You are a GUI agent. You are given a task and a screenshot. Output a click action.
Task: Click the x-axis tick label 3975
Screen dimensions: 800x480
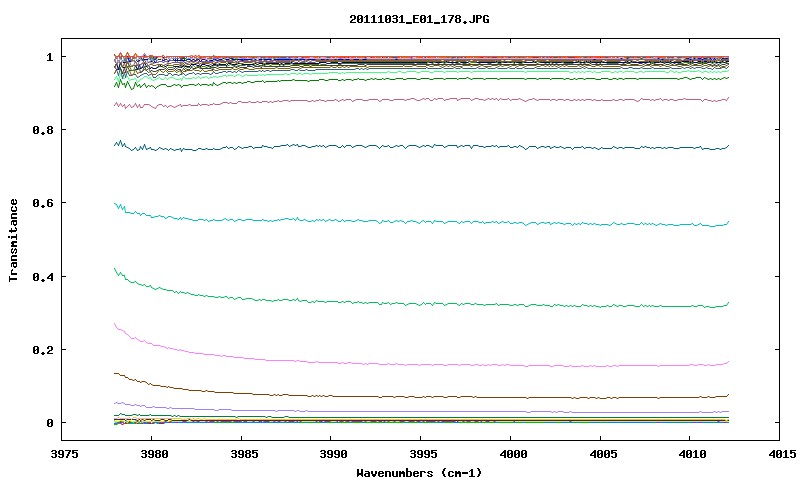64,454
